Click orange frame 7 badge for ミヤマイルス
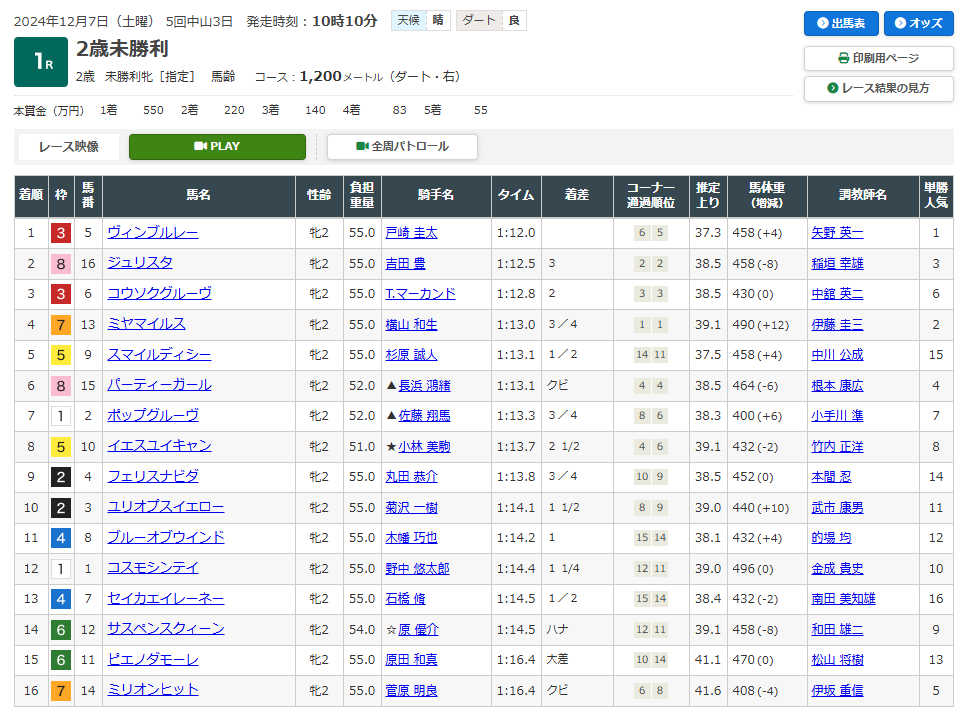Viewport: 967px width, 719px height. [x=61, y=324]
